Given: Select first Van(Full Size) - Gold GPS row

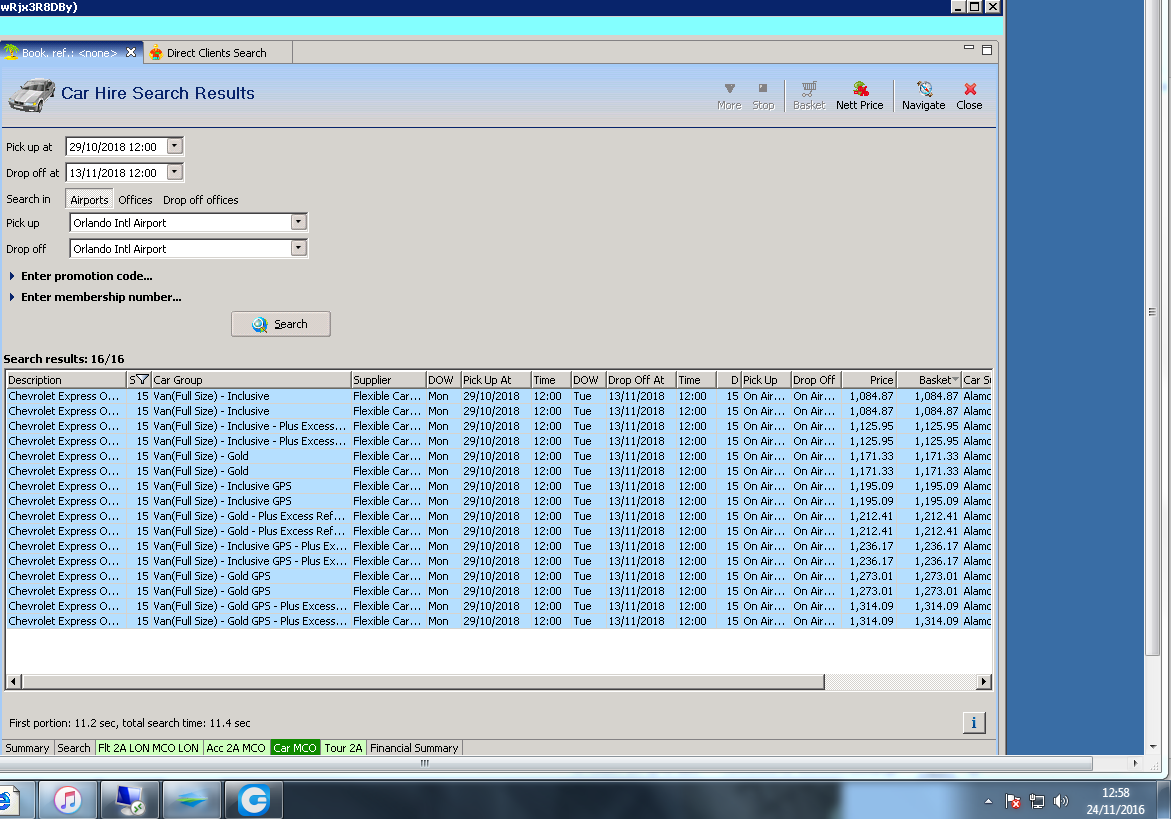Looking at the screenshot, I should (499, 576).
